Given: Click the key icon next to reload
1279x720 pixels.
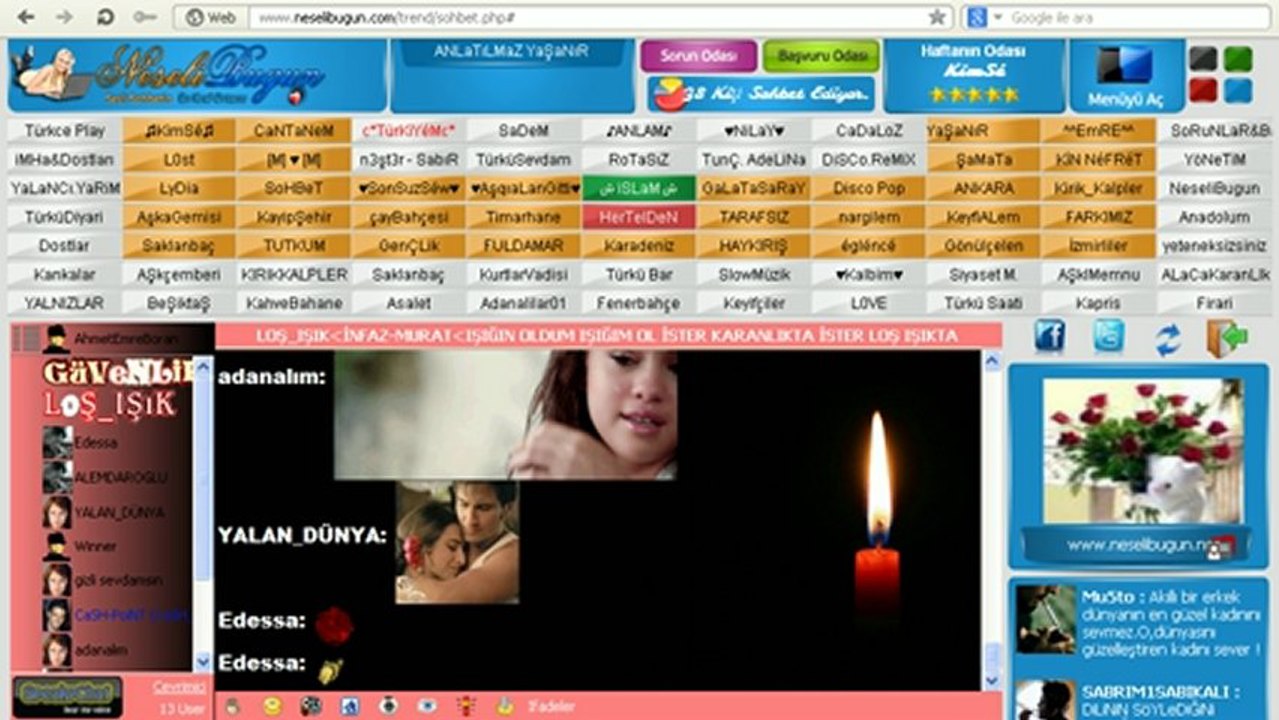Looking at the screenshot, I should [x=145, y=17].
